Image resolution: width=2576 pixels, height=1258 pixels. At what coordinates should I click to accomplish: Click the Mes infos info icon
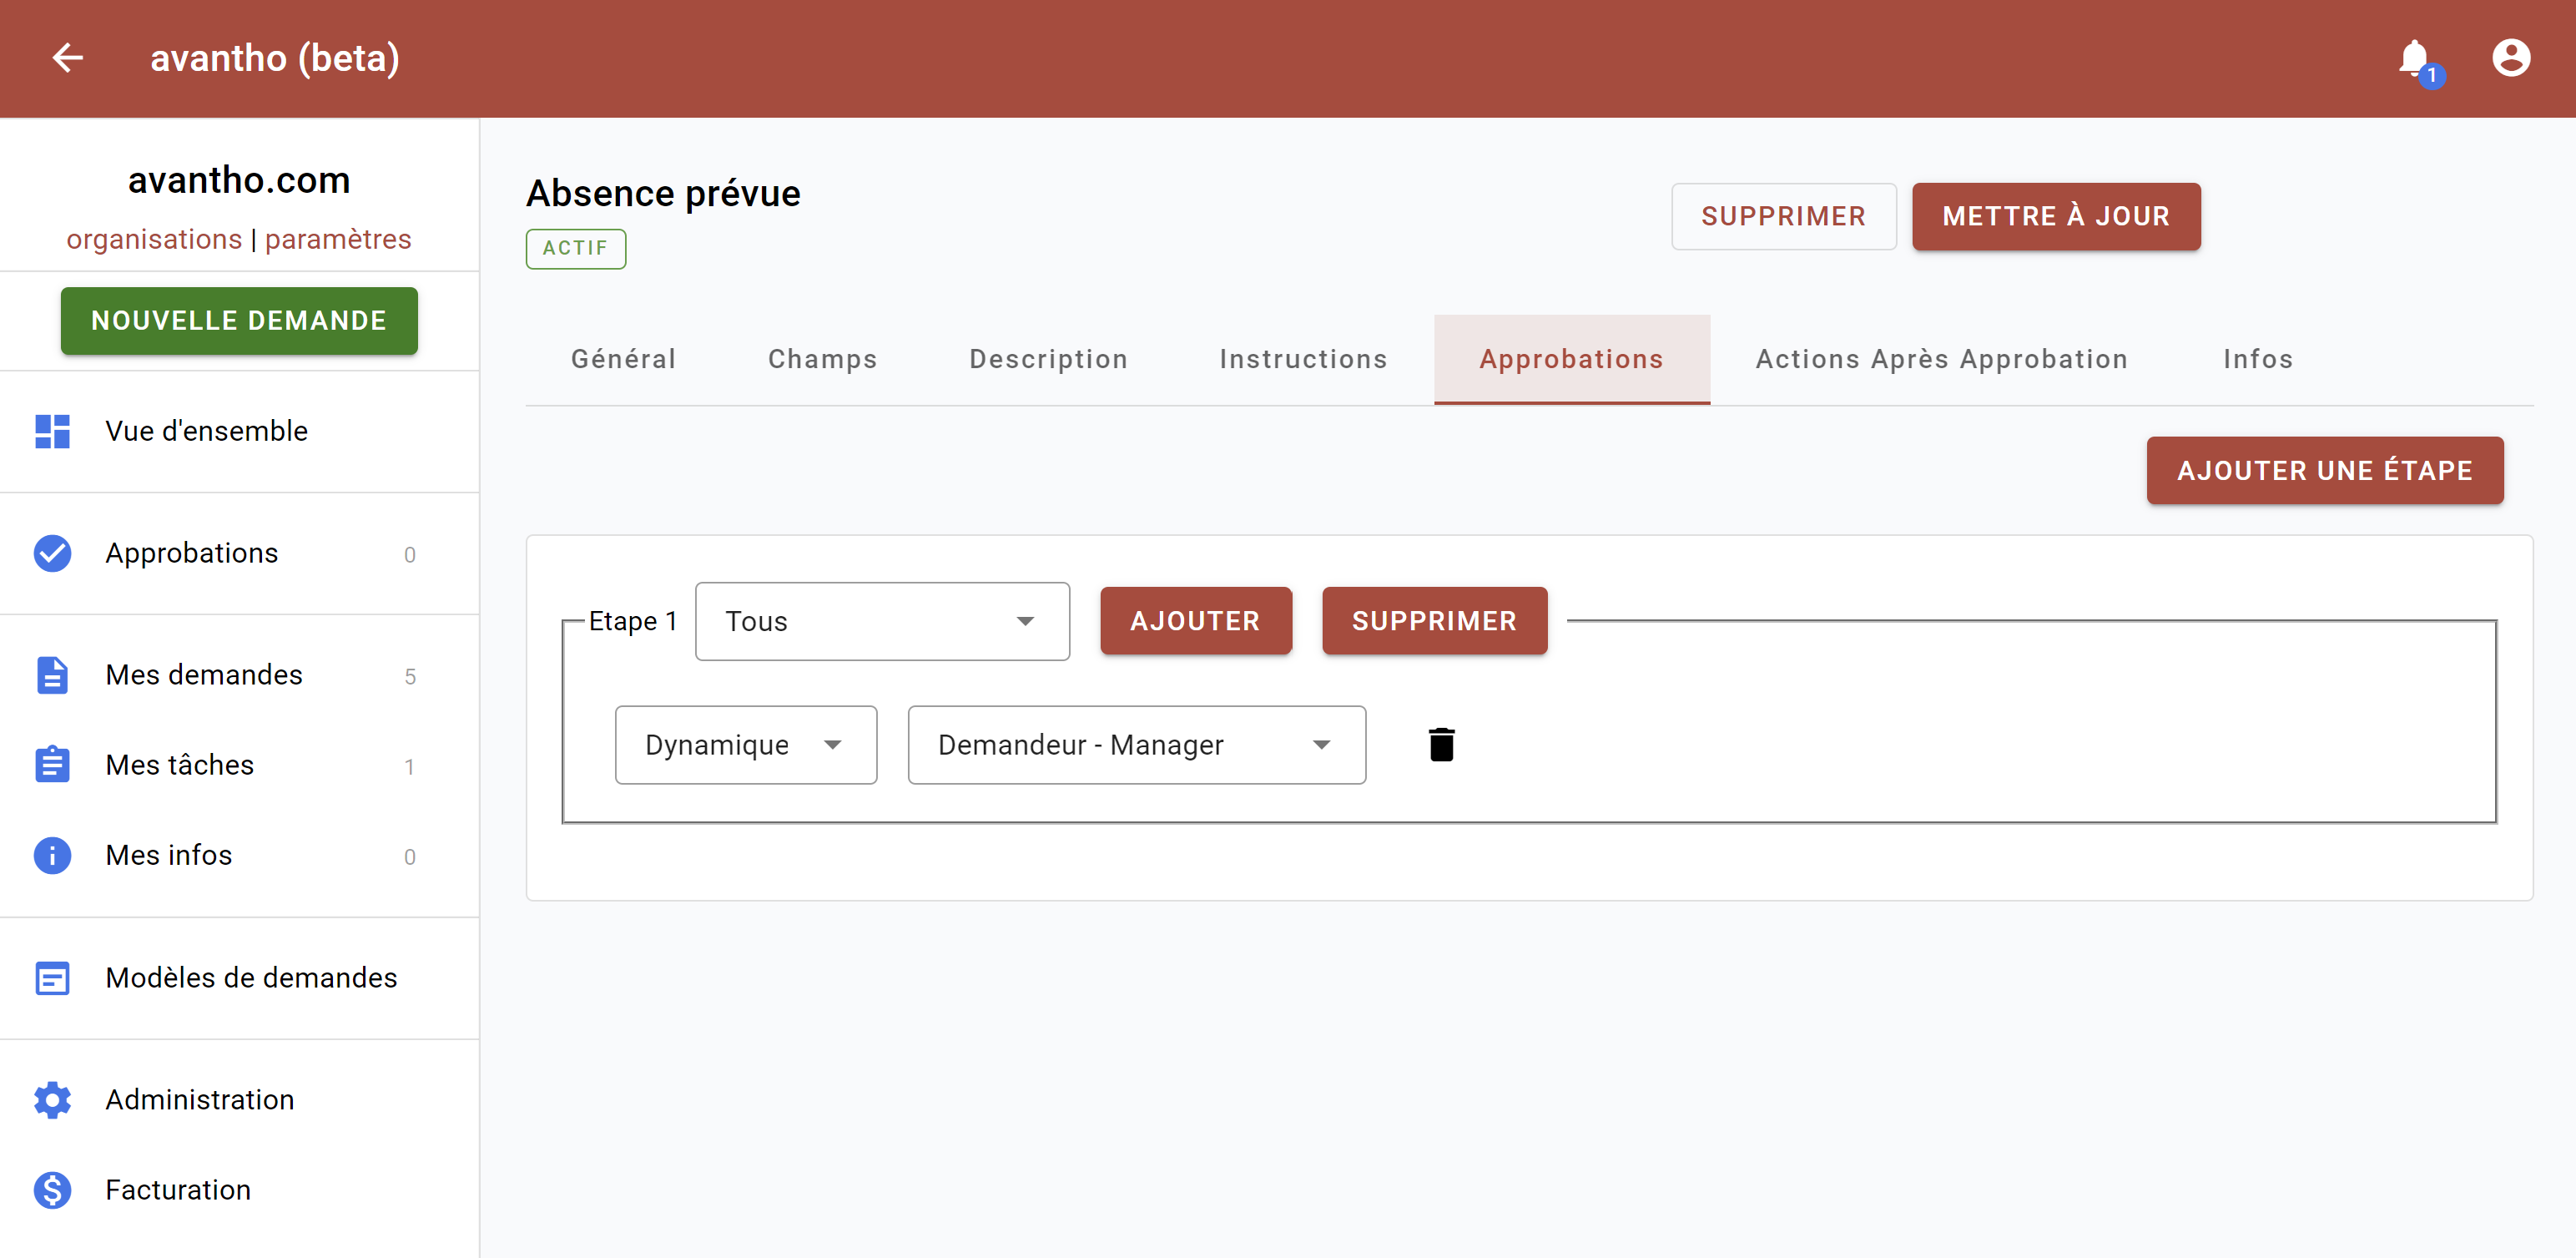[x=52, y=855]
